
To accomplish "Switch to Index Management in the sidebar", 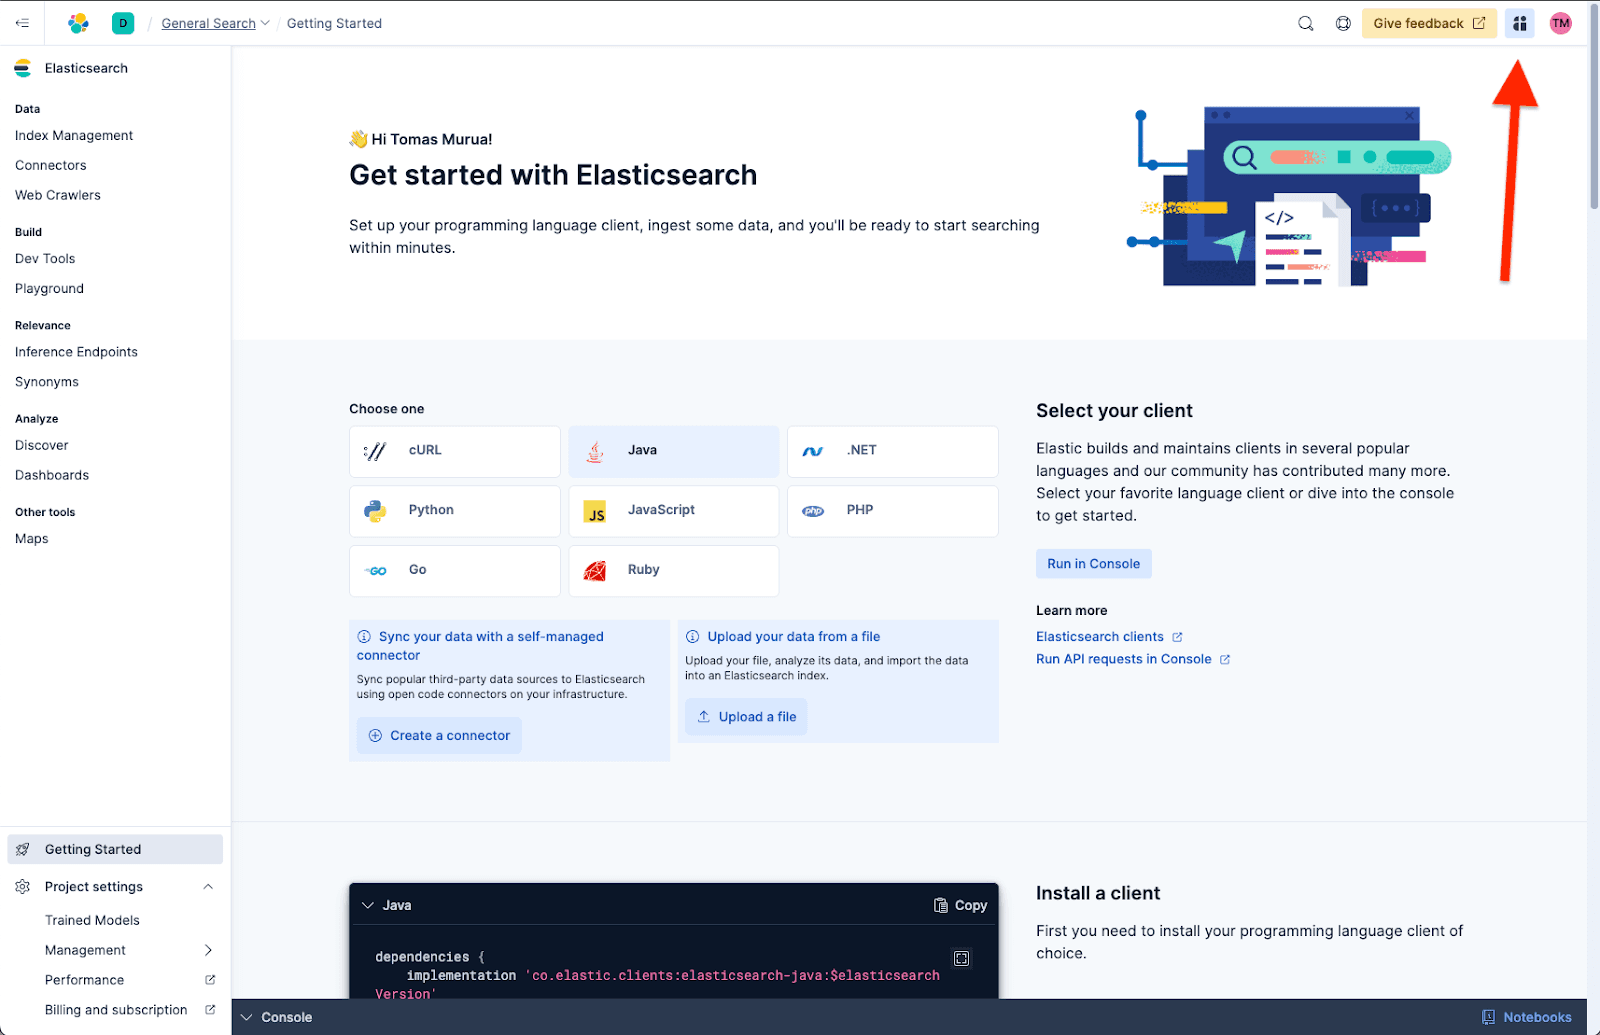I will tap(73, 135).
